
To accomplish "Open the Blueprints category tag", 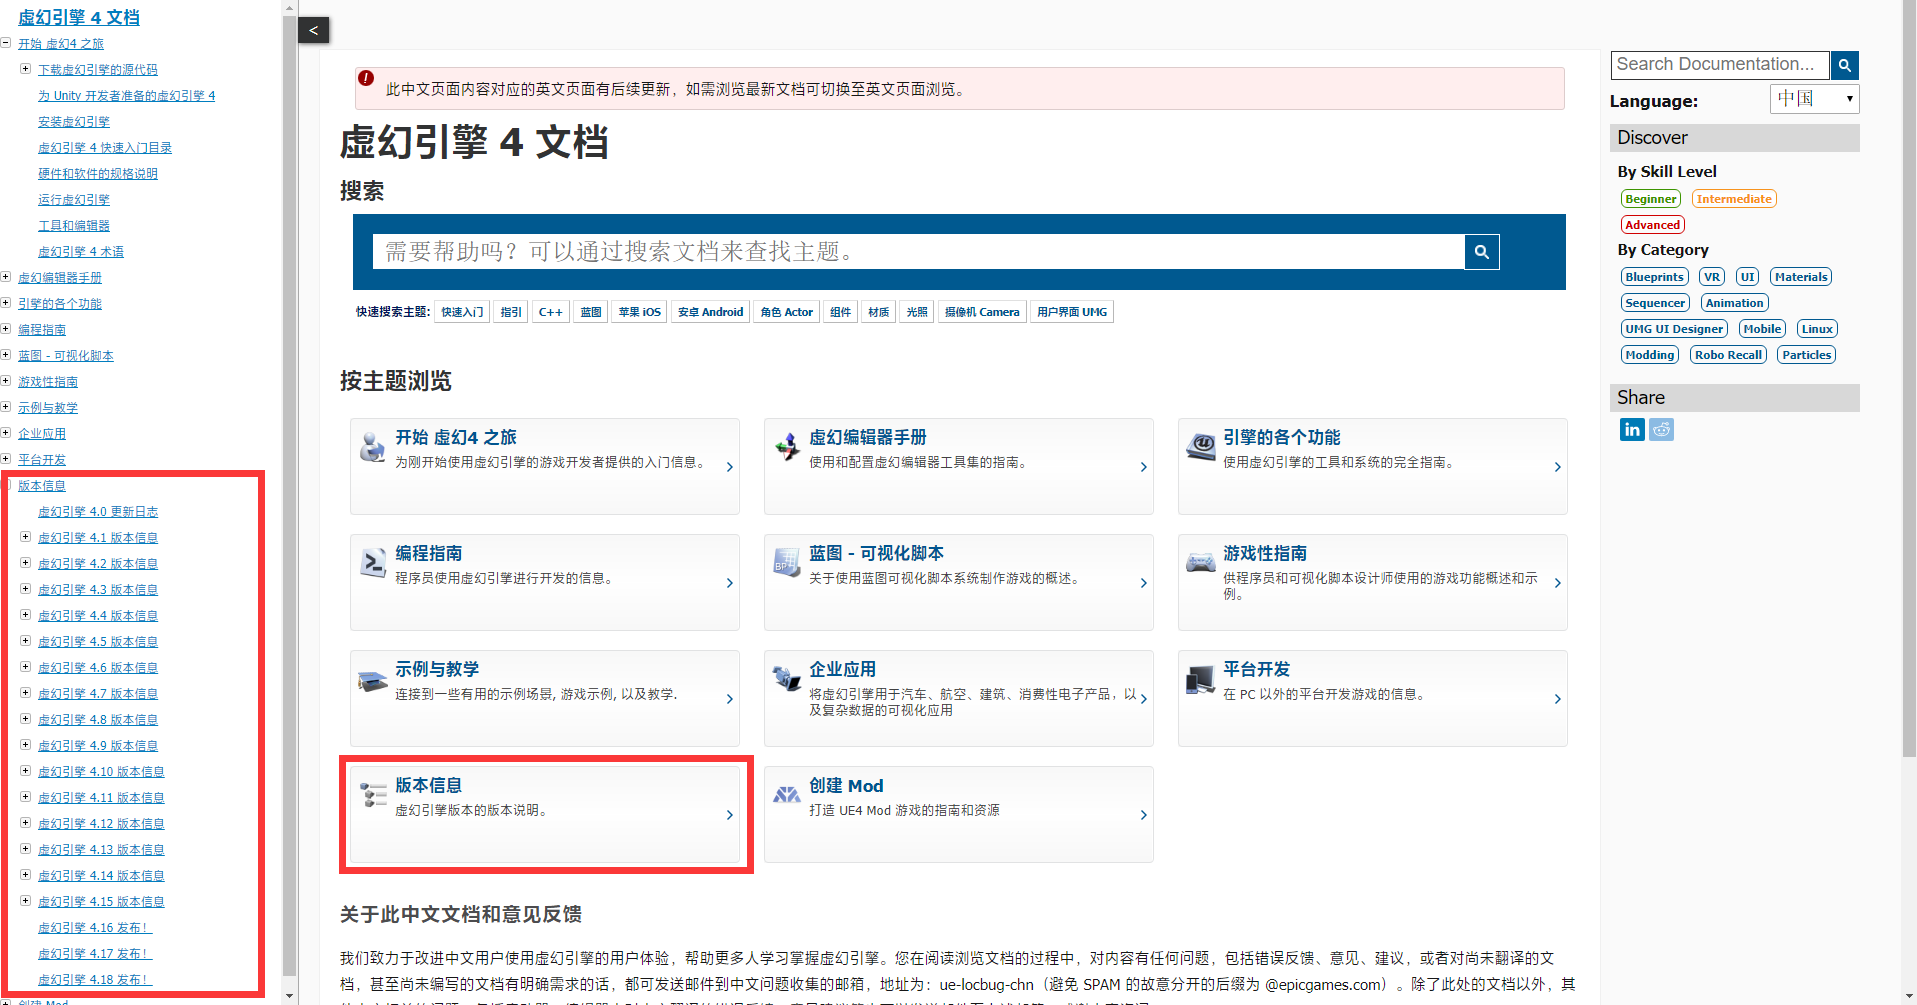I will tap(1655, 277).
